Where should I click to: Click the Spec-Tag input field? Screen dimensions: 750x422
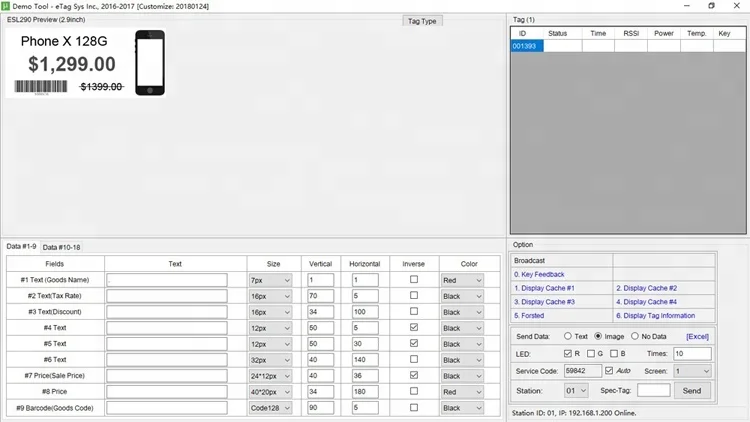tap(653, 390)
